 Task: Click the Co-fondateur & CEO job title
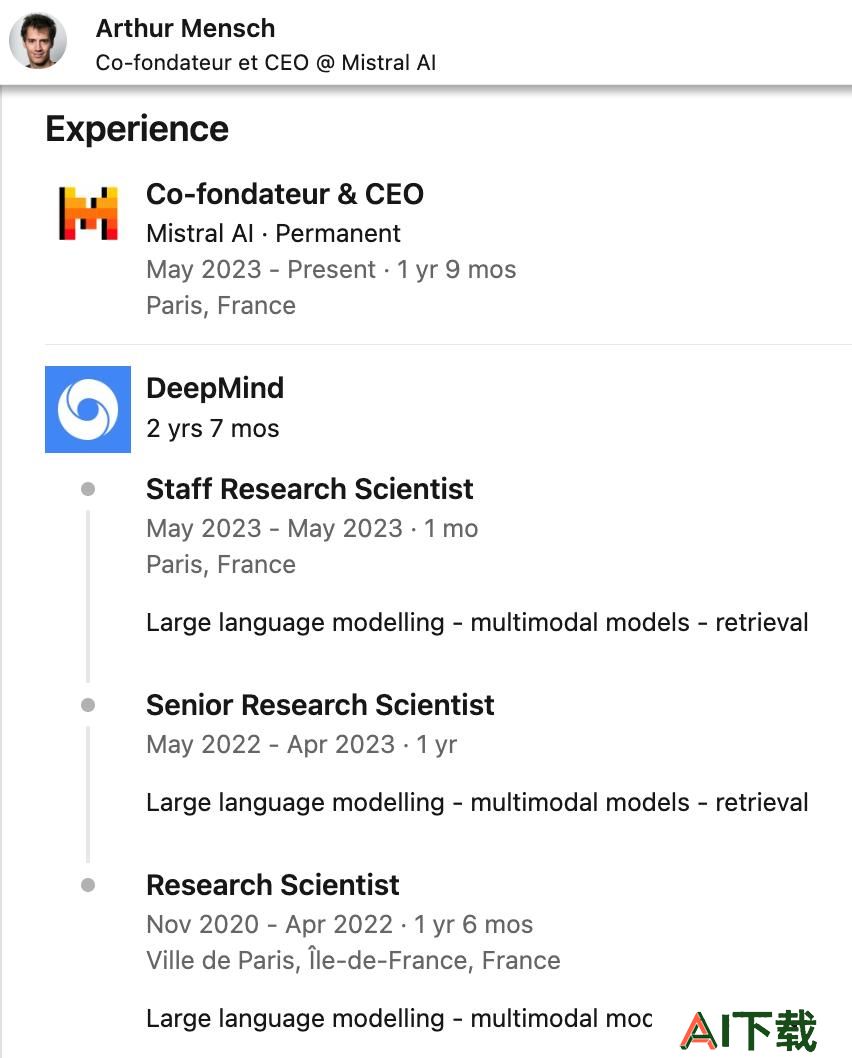pyautogui.click(x=285, y=194)
